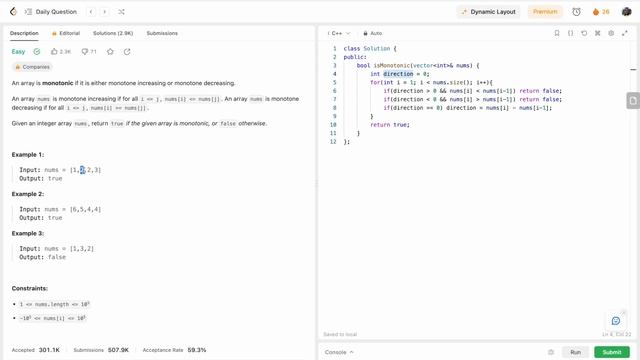
Task: Click line number 5 in the gutter
Action: click(334, 82)
